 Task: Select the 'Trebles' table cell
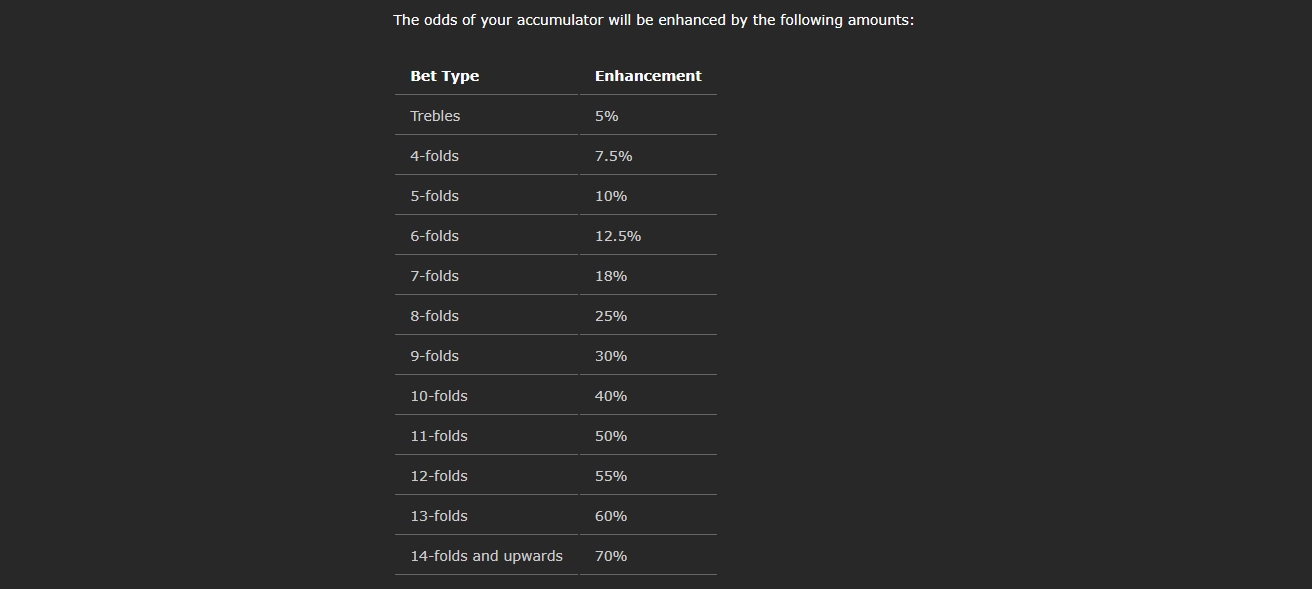(x=486, y=116)
